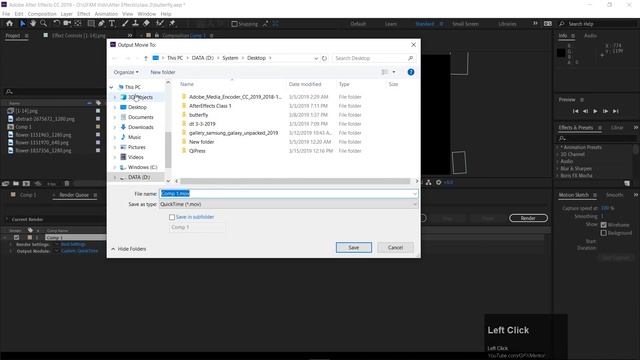
Task: Step to previous frame in Preview panel
Action: click(585, 111)
